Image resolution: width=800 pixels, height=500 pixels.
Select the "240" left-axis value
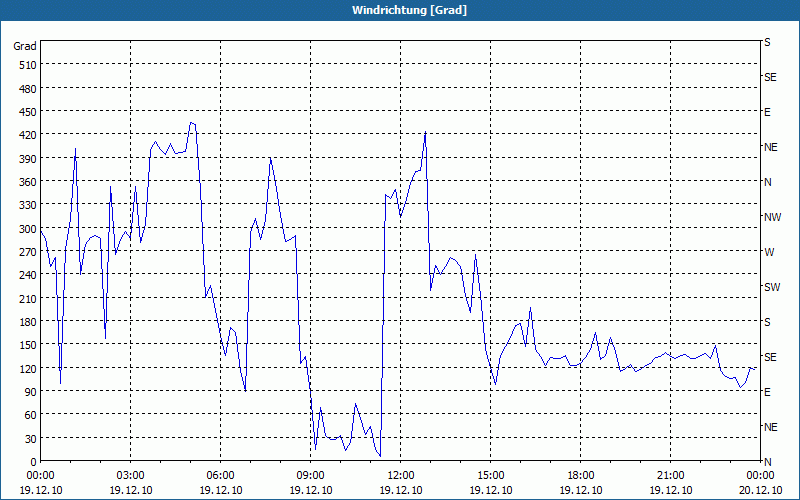tap(28, 275)
